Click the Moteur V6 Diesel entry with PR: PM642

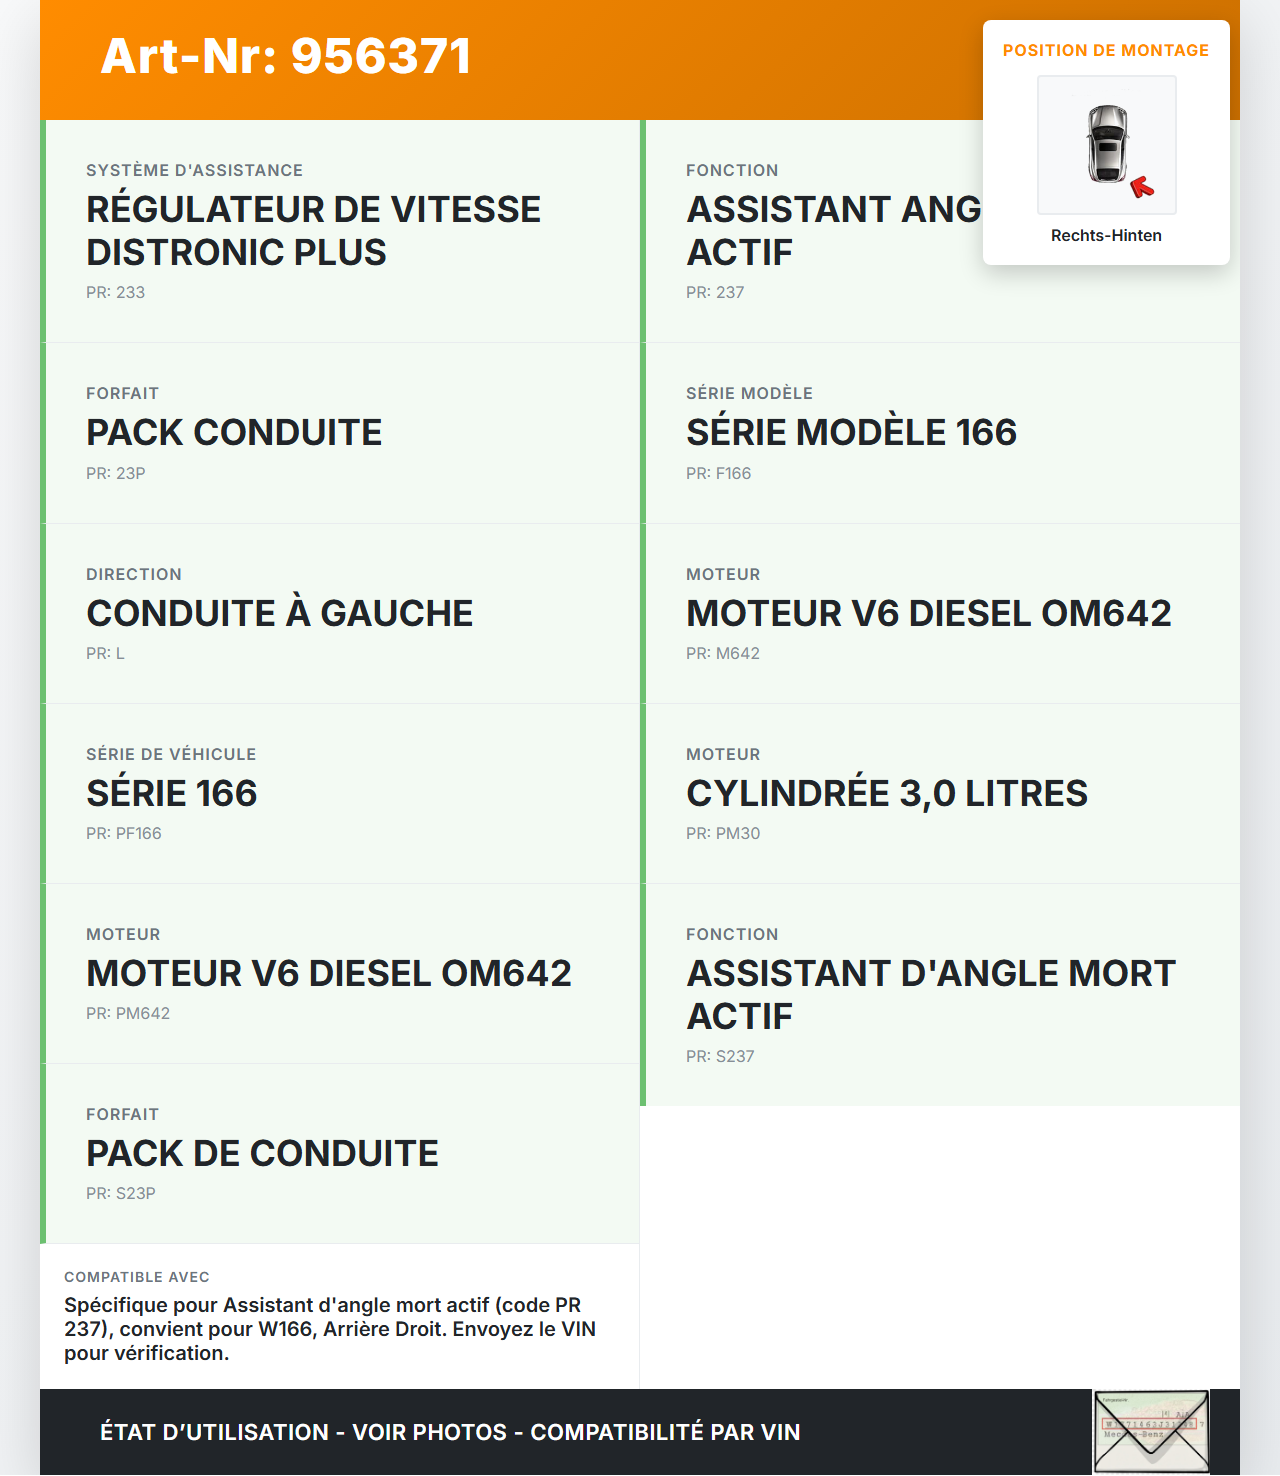point(340,973)
